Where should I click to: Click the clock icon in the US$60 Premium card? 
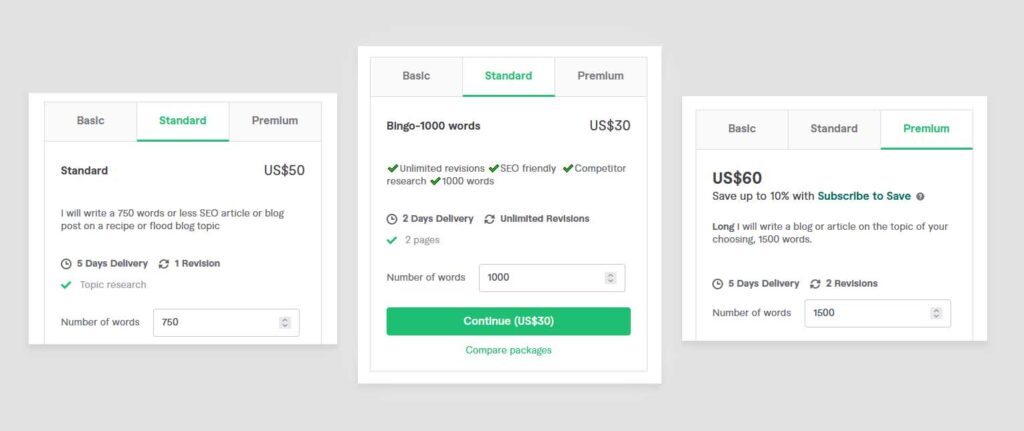click(x=717, y=283)
